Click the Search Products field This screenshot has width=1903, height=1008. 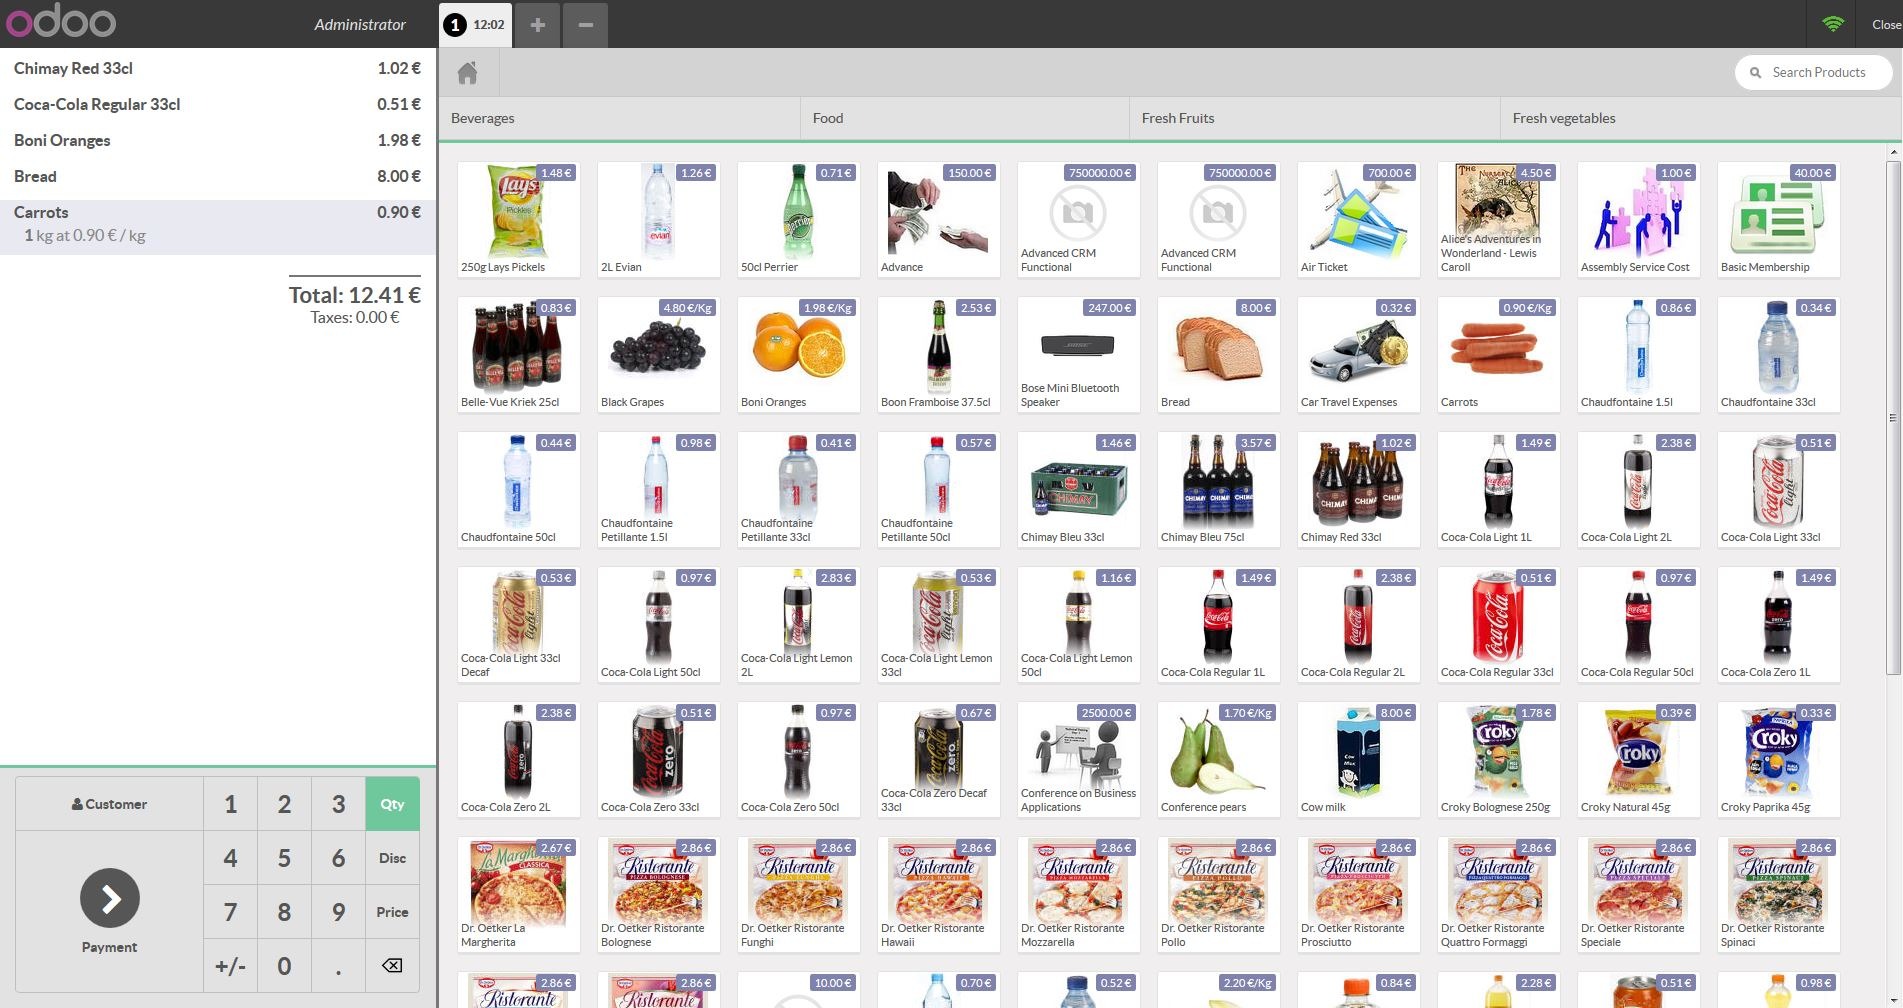pos(1818,72)
